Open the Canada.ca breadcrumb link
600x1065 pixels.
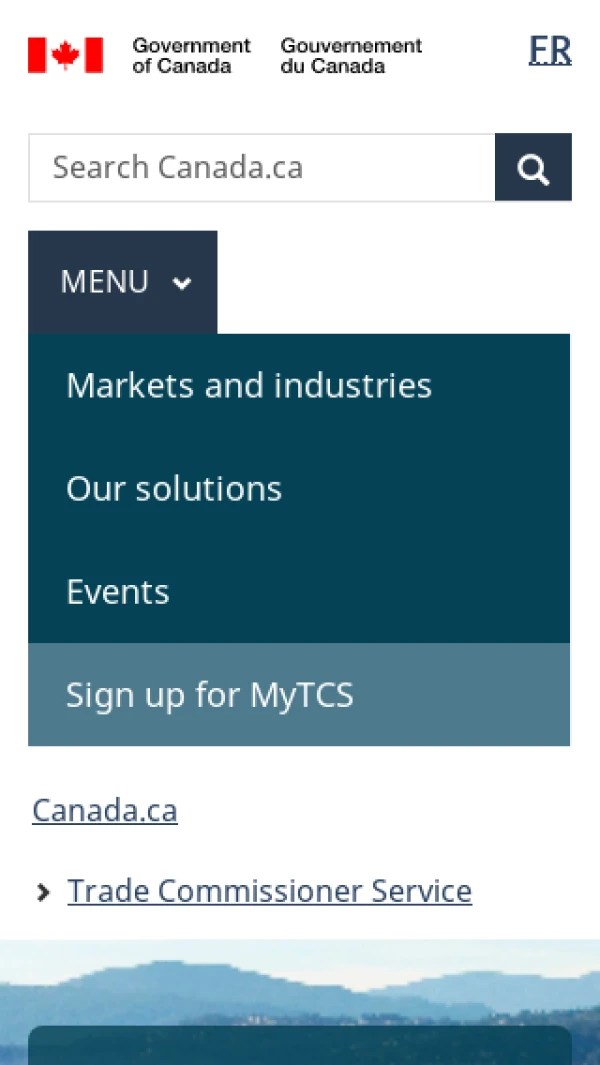coord(105,810)
